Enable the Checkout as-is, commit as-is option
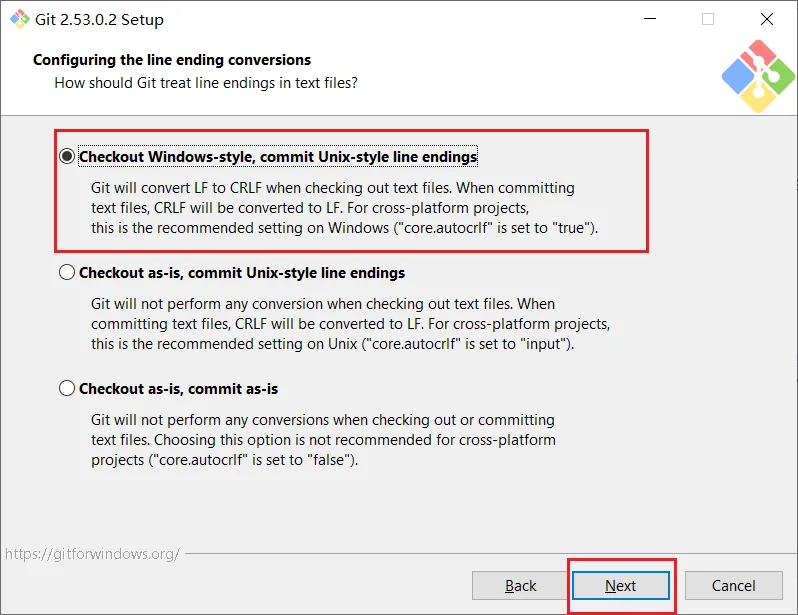This screenshot has height=615, width=798. pos(67,388)
